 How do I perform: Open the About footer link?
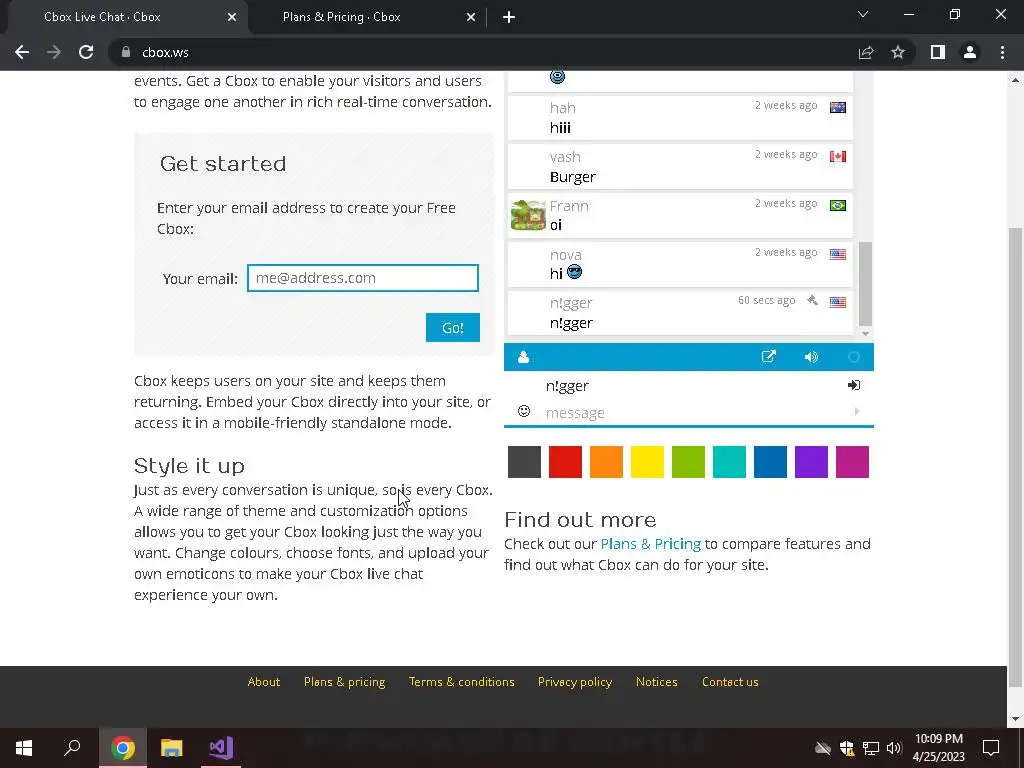[264, 682]
